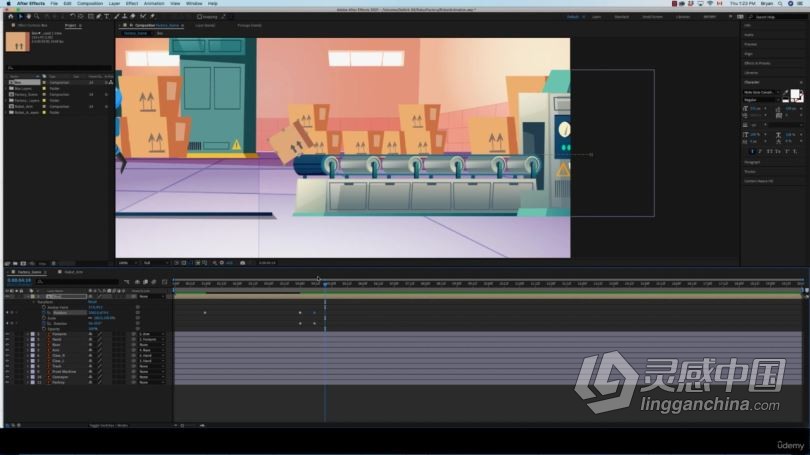Expand the Front Machine layer properties
Screen dimensions: 810x455
coord(27,371)
